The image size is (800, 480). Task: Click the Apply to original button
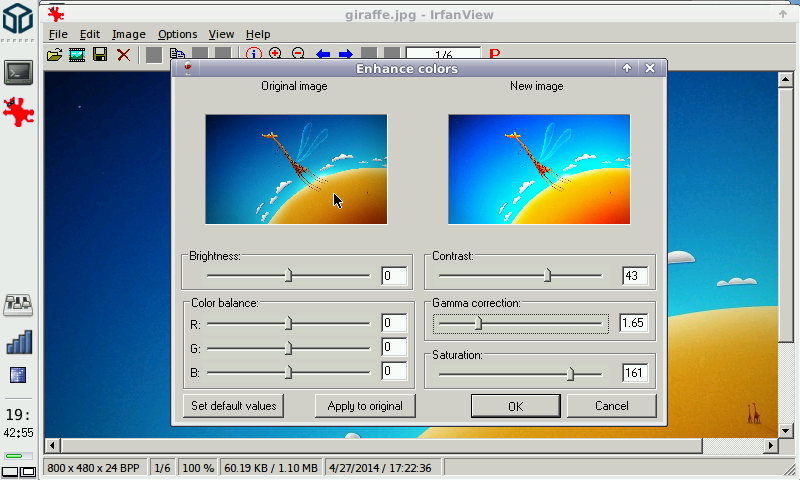pyautogui.click(x=365, y=406)
